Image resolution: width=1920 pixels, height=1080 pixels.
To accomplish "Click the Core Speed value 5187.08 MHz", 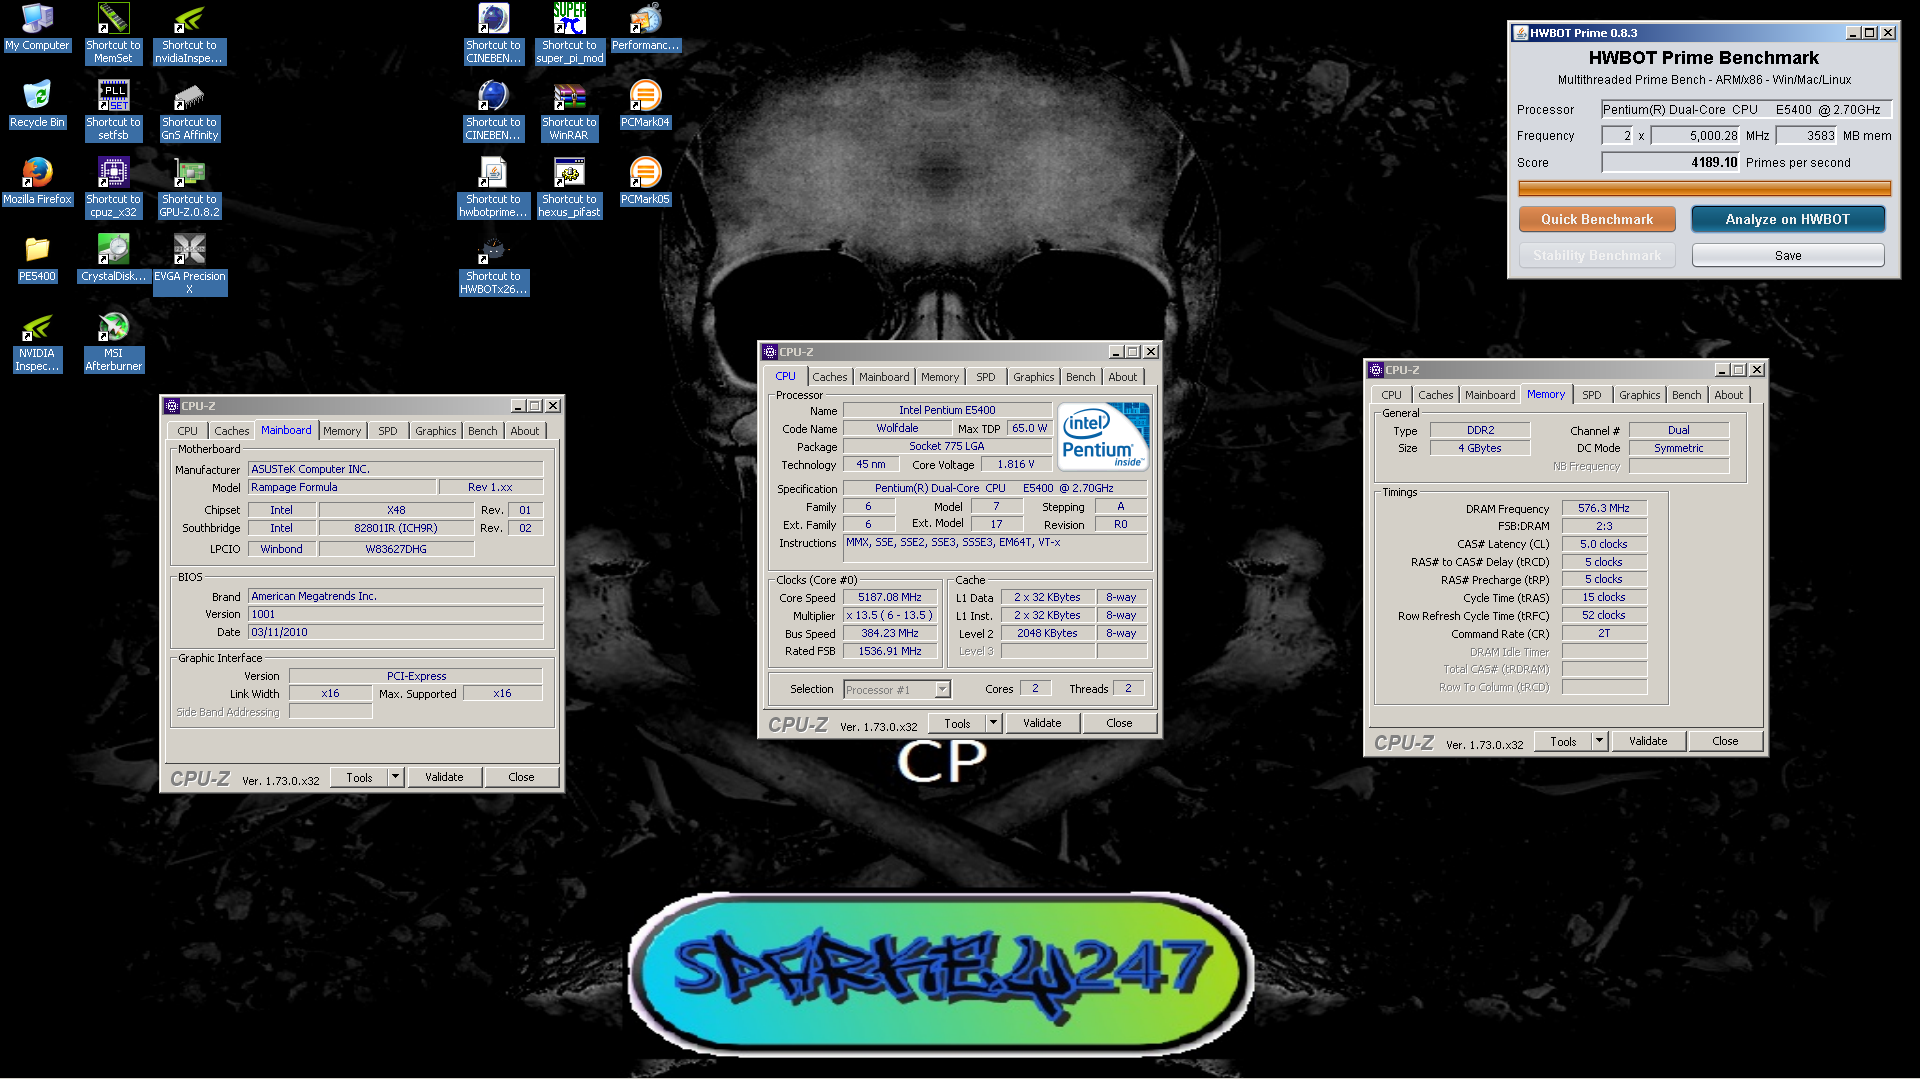I will tap(889, 597).
